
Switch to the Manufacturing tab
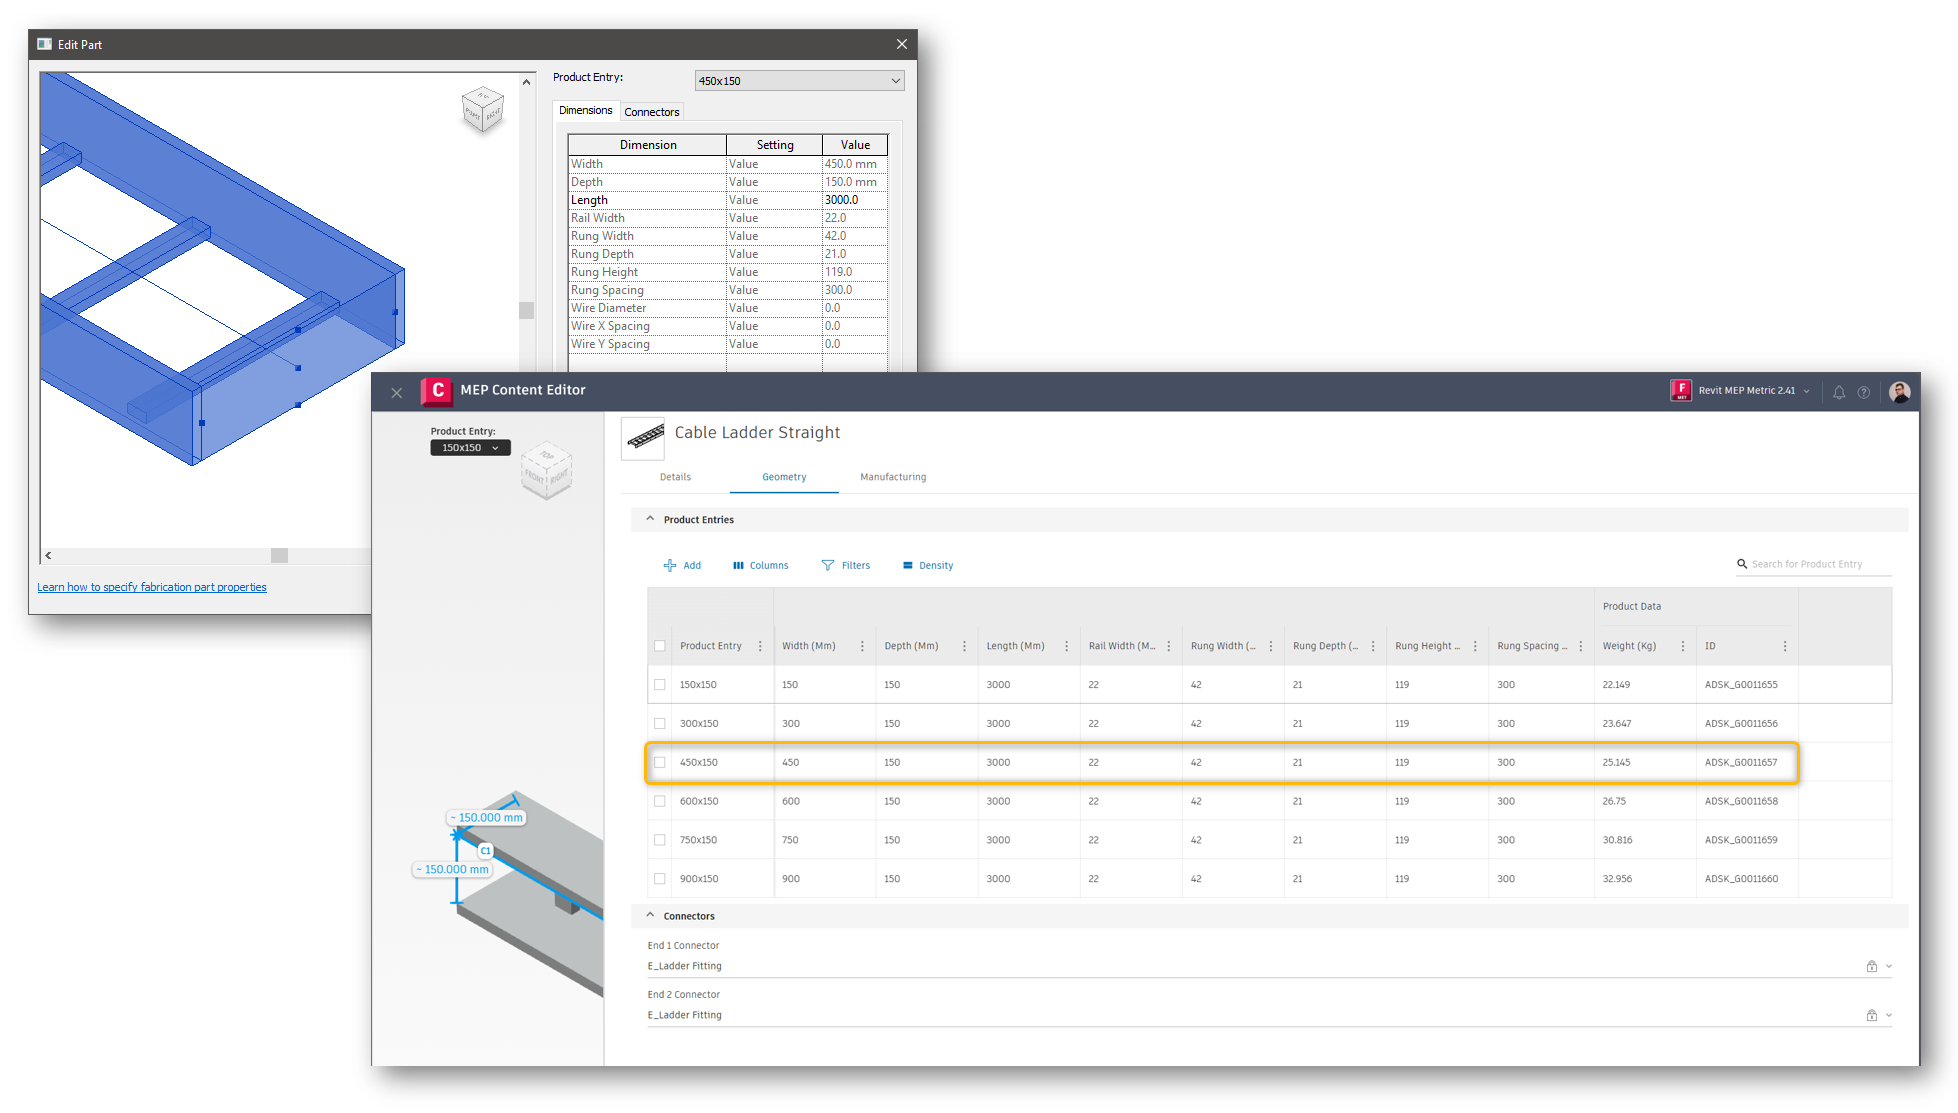click(893, 477)
